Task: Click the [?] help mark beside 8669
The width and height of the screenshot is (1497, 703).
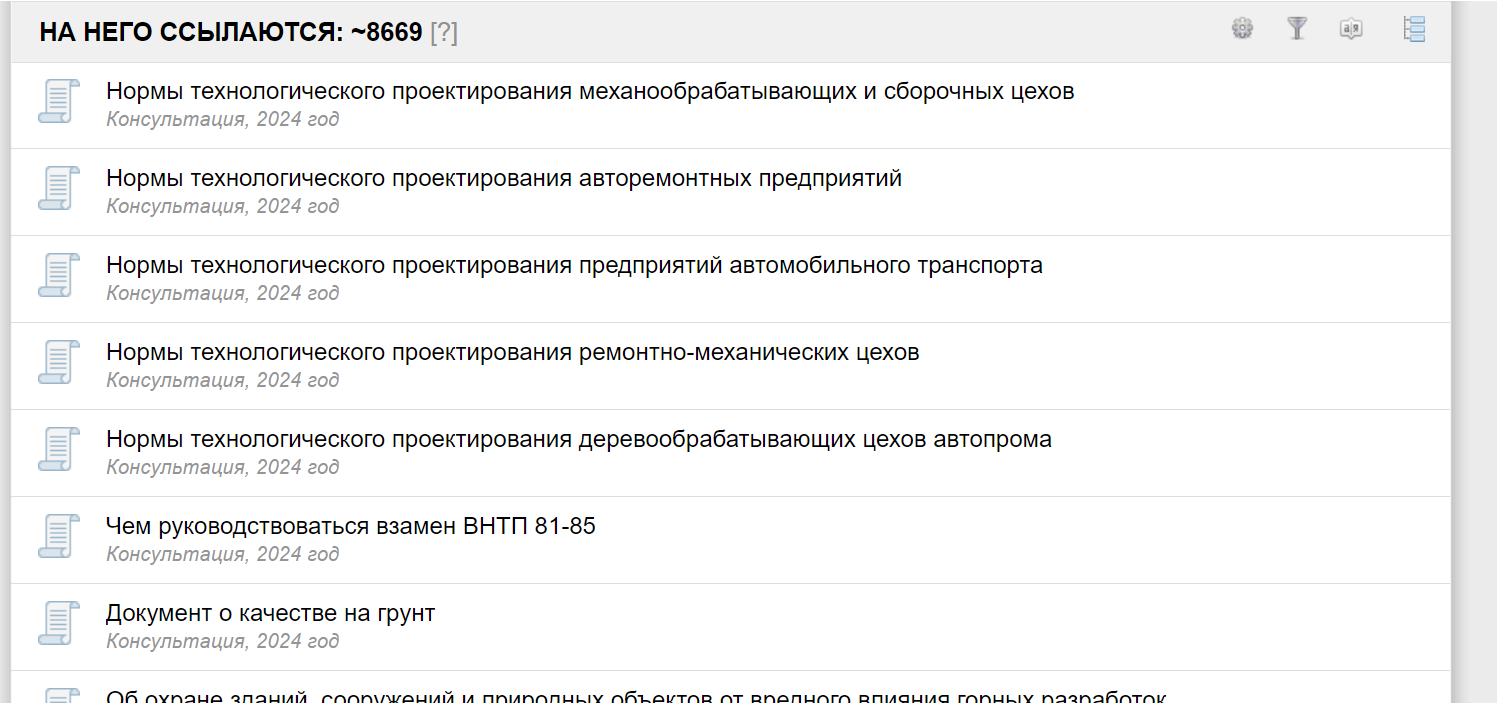Action: [444, 32]
